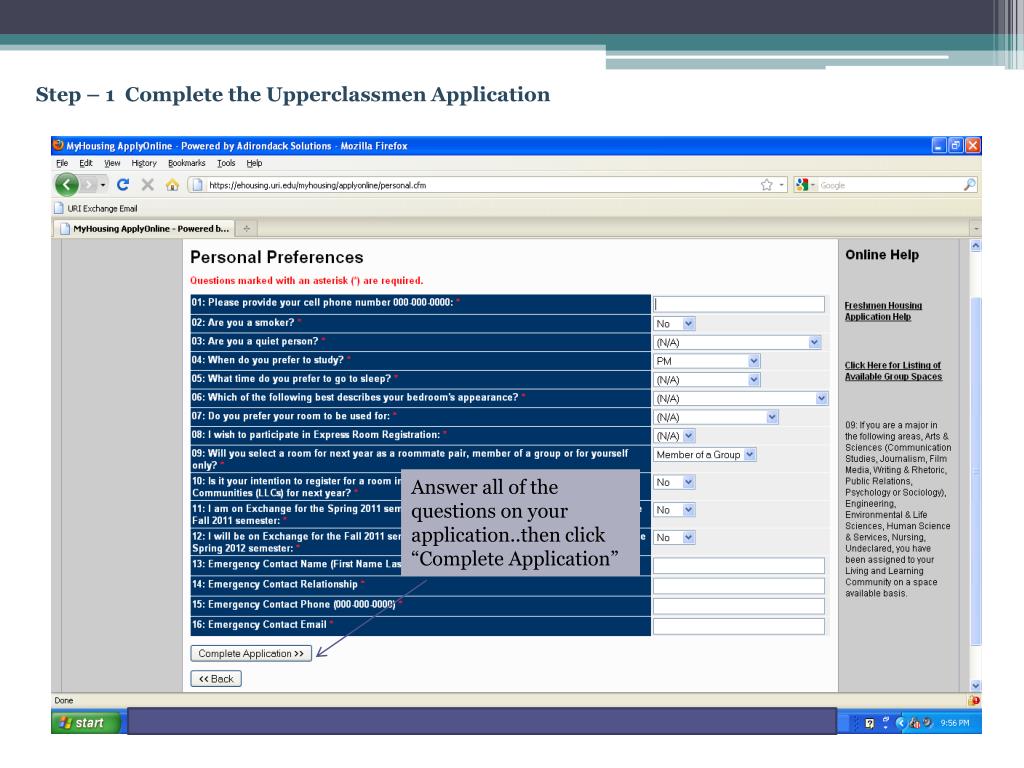Open the question 11 Exchange Spring dropdown
The width and height of the screenshot is (1024, 768).
(675, 509)
